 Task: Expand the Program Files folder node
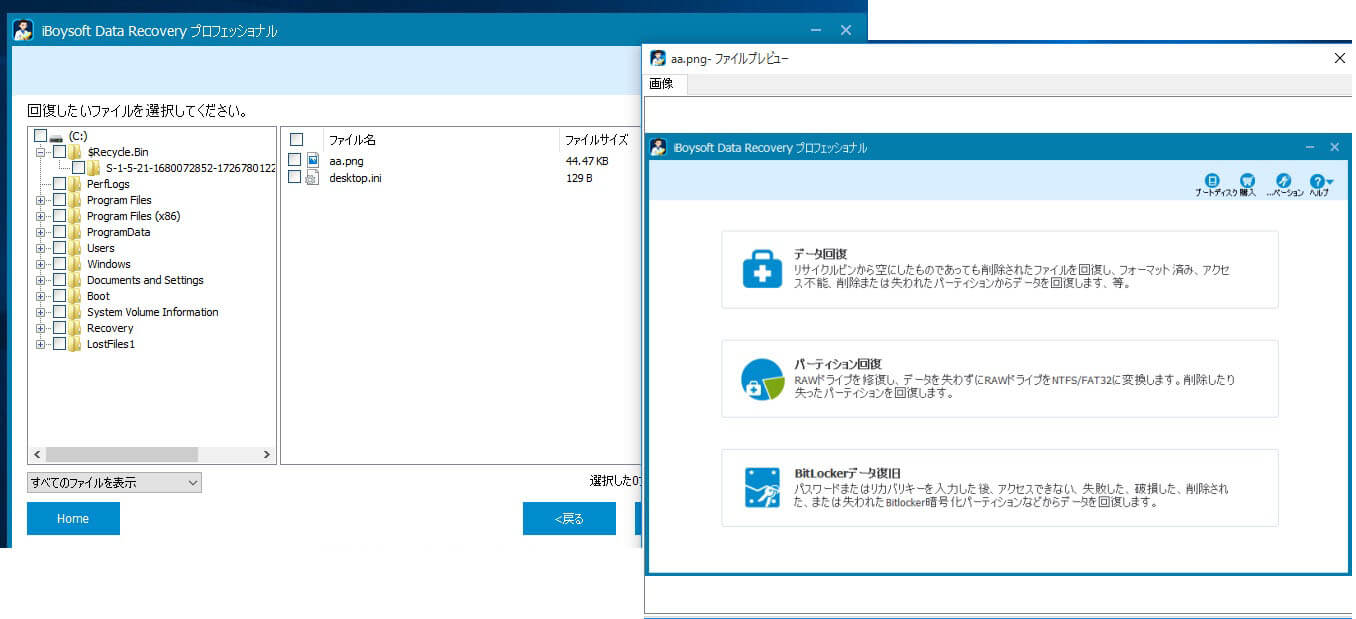[x=41, y=200]
